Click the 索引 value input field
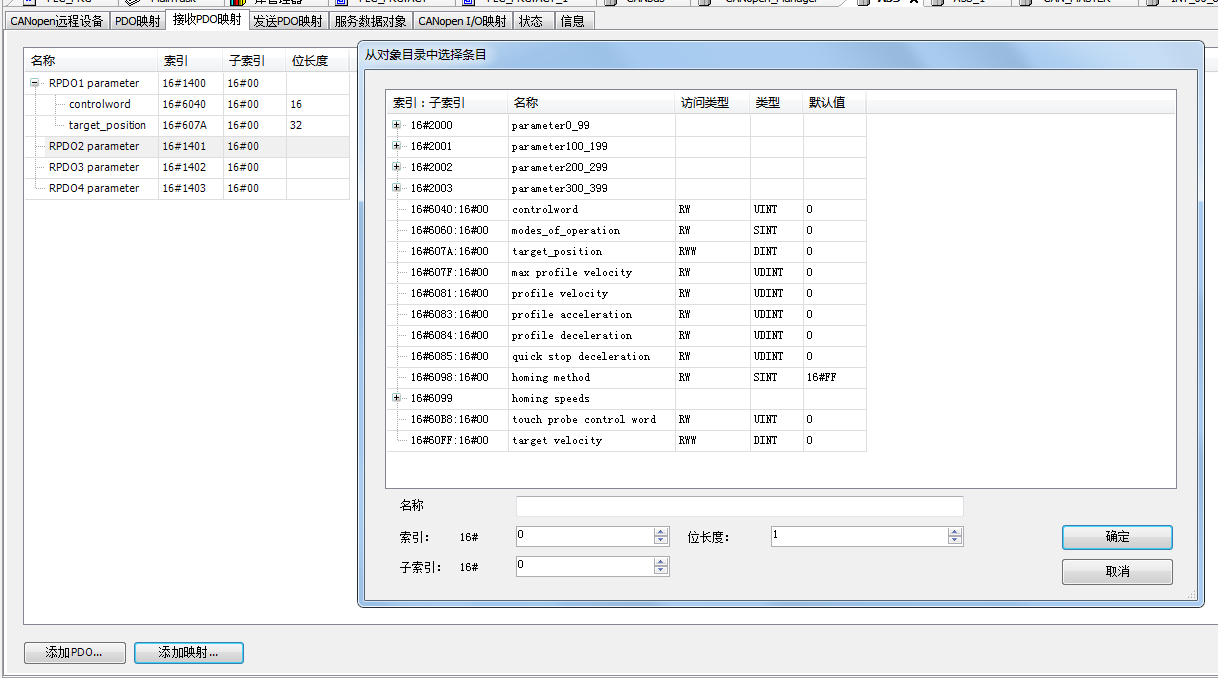This screenshot has height=678, width=1218. (x=585, y=536)
